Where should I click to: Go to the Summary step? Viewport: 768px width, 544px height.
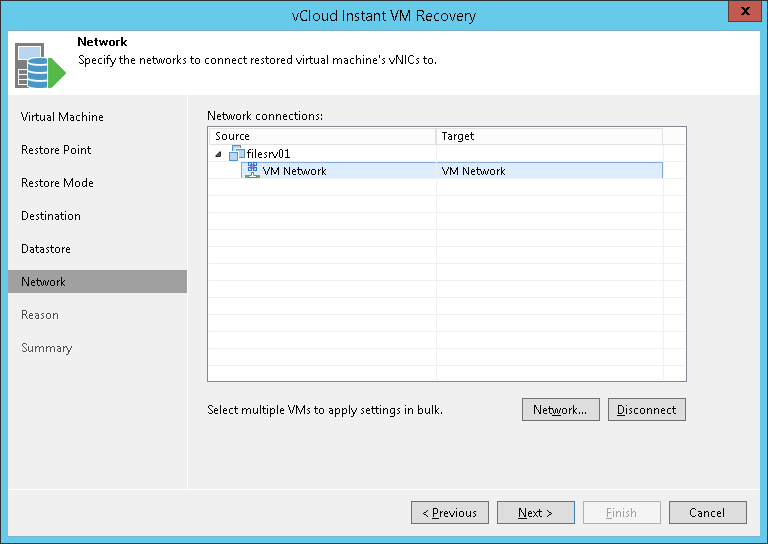(47, 348)
